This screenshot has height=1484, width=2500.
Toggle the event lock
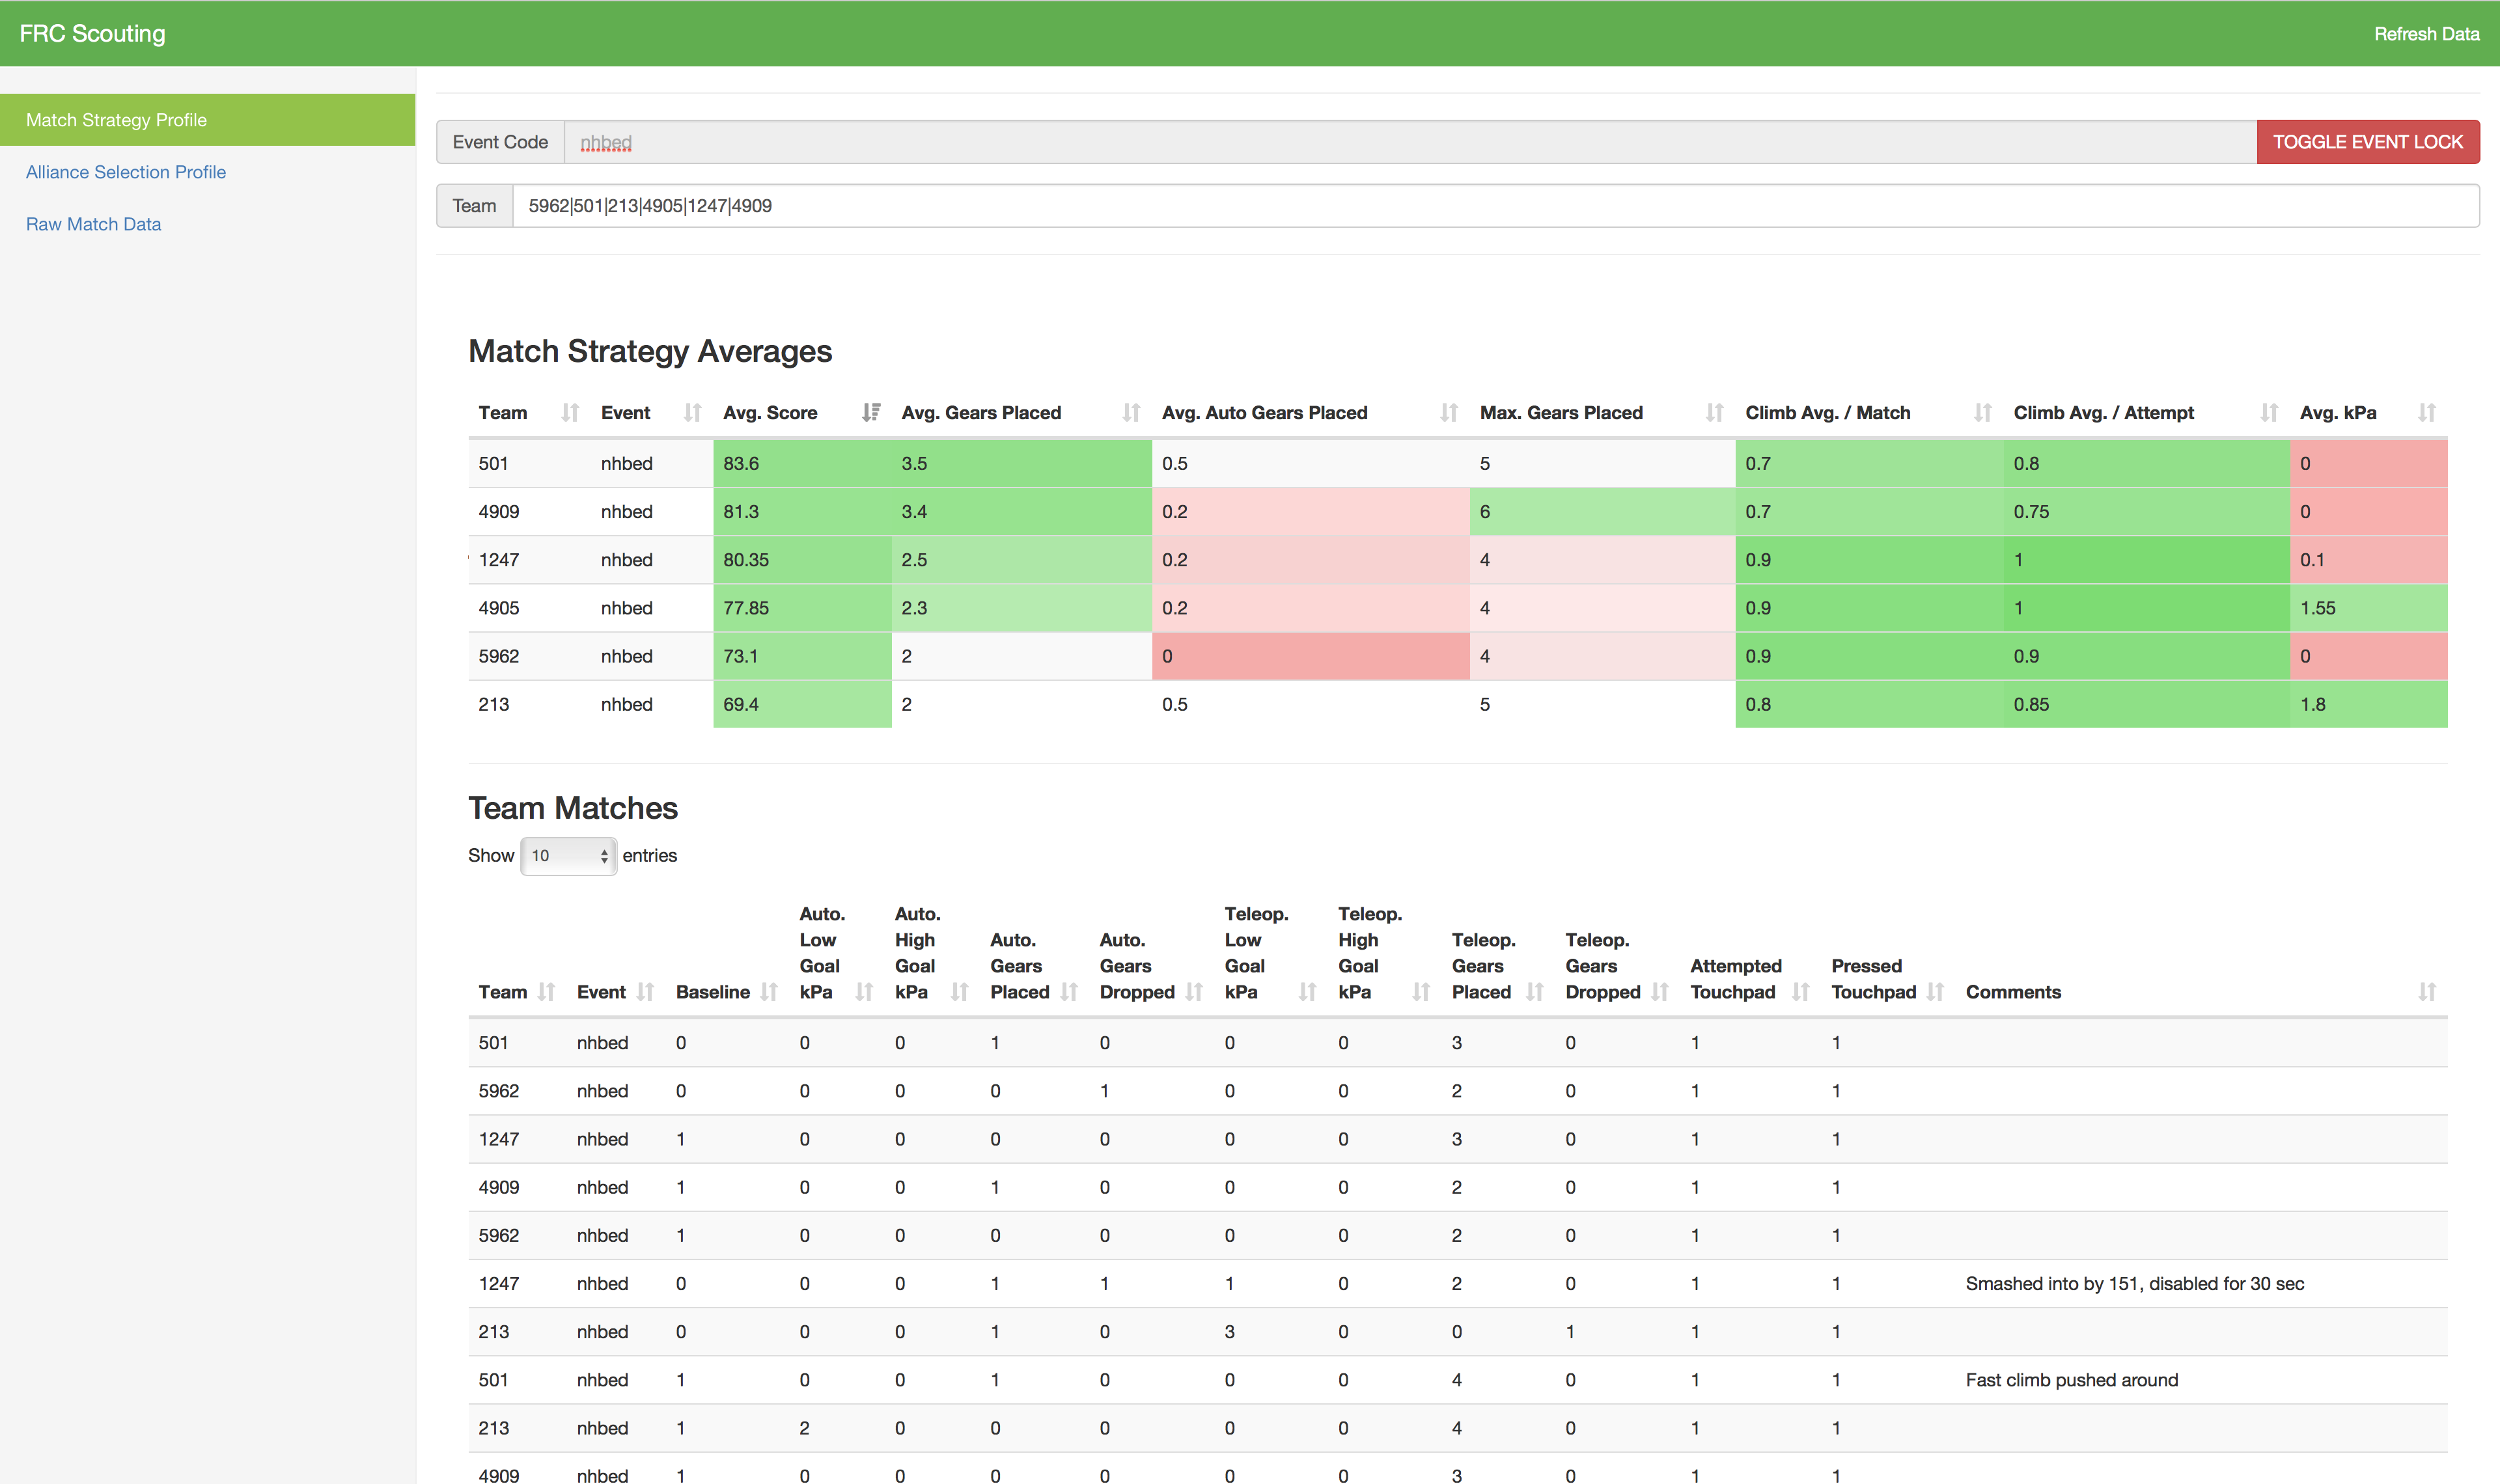pyautogui.click(x=2368, y=141)
